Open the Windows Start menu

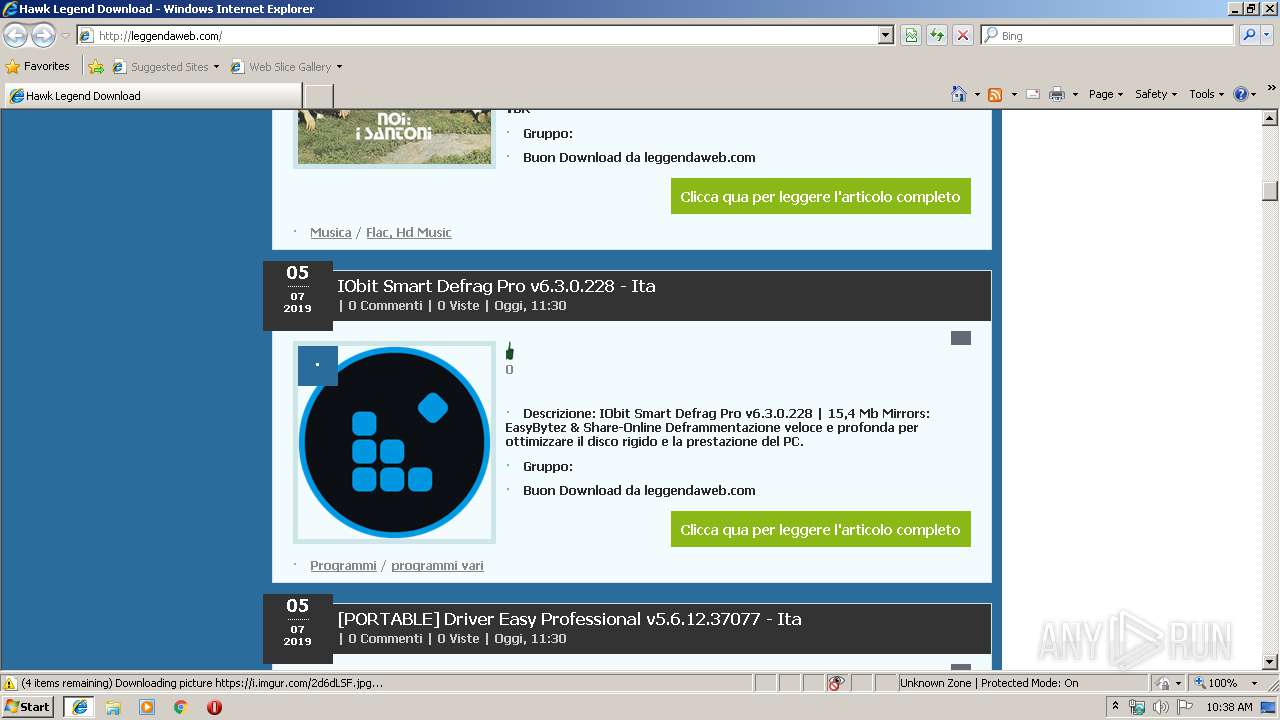(27, 706)
